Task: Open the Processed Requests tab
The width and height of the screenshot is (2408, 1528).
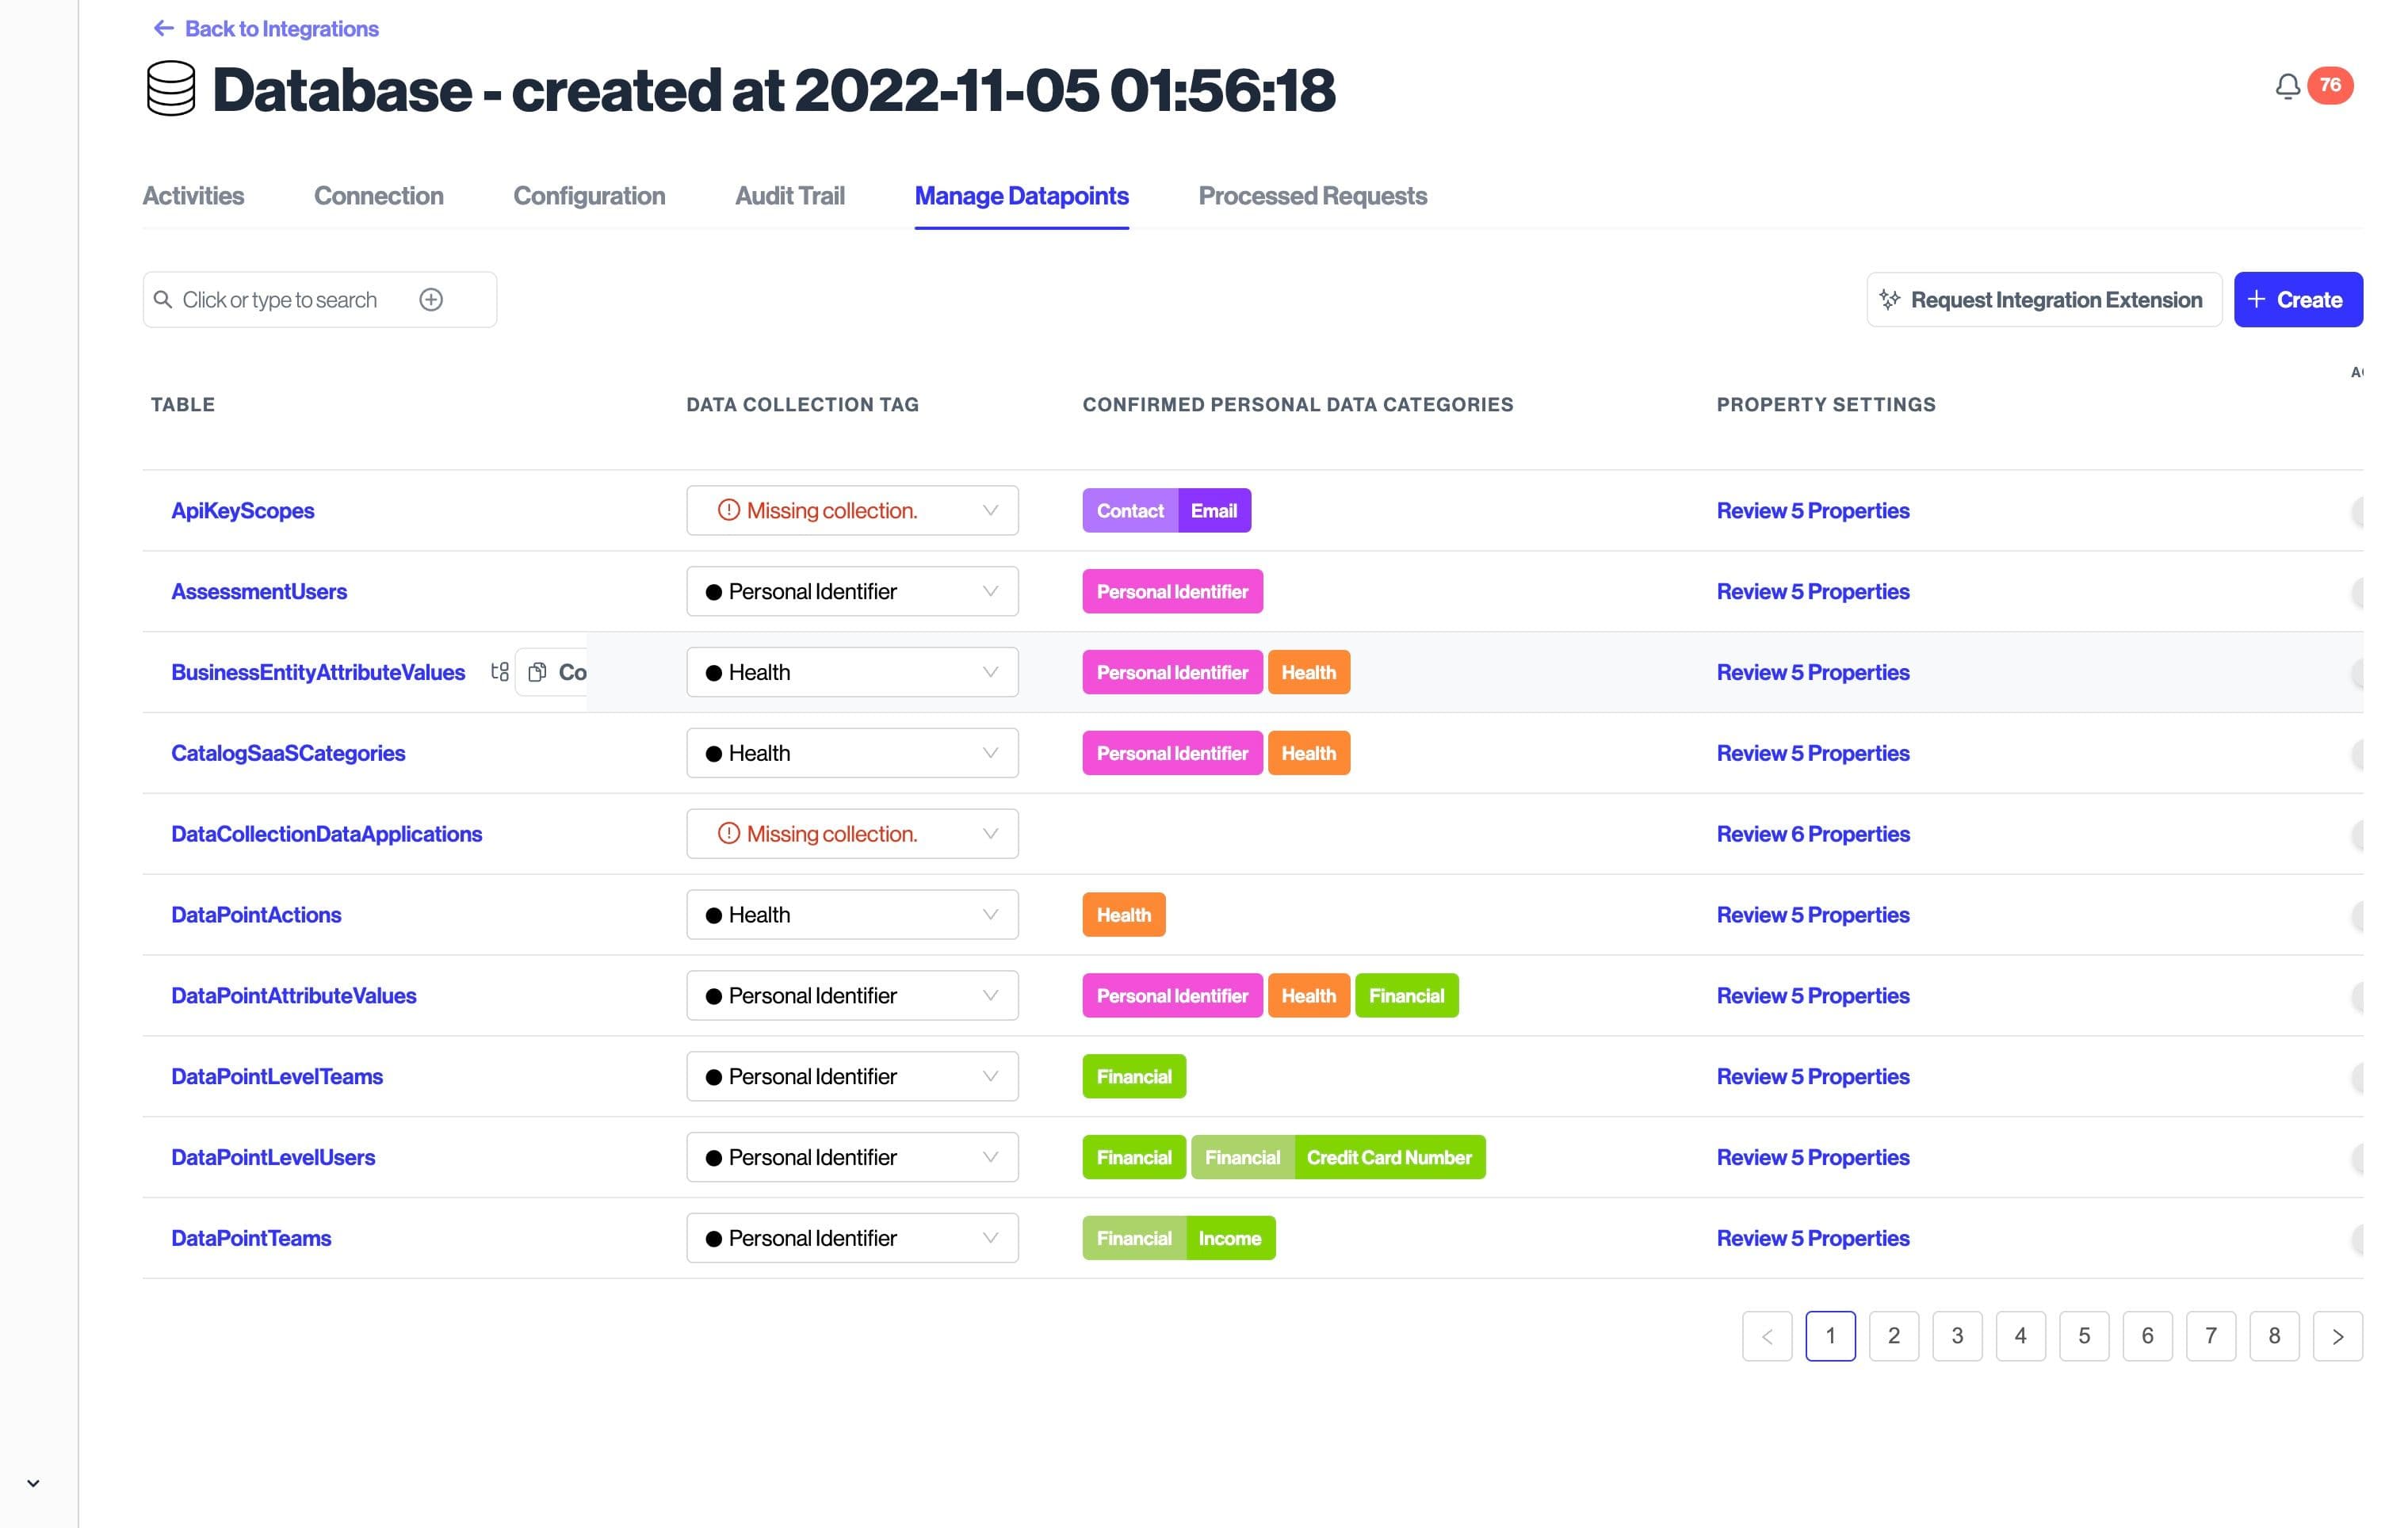Action: tap(1312, 196)
